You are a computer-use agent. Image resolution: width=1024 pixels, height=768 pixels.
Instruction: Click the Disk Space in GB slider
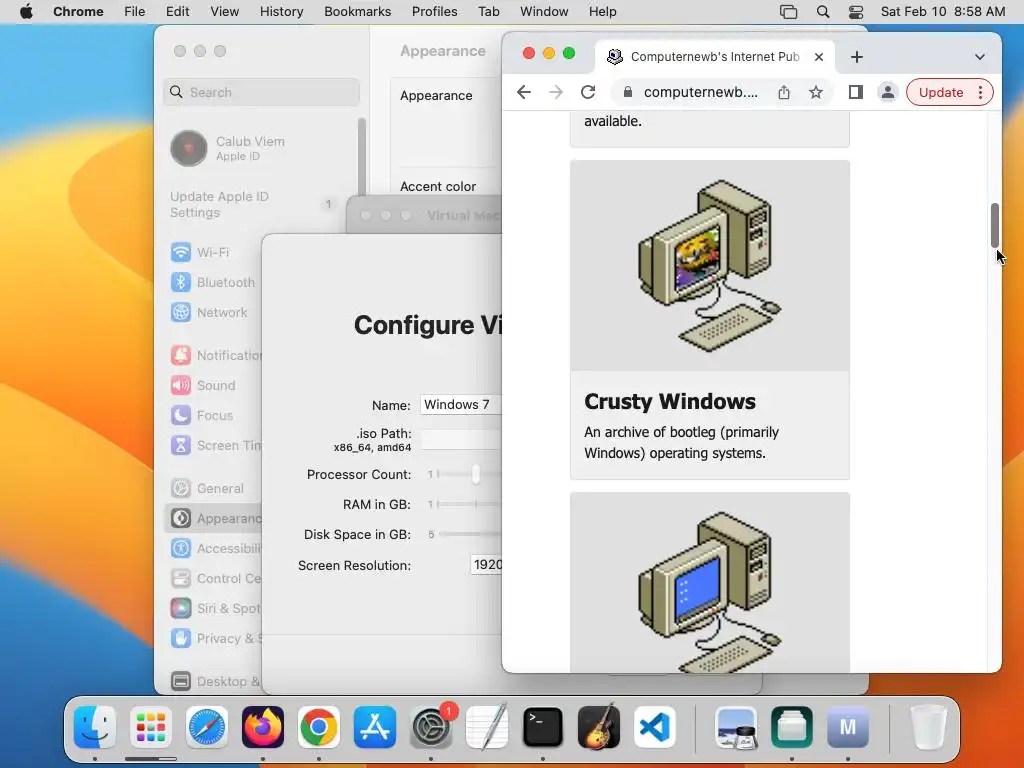469,534
